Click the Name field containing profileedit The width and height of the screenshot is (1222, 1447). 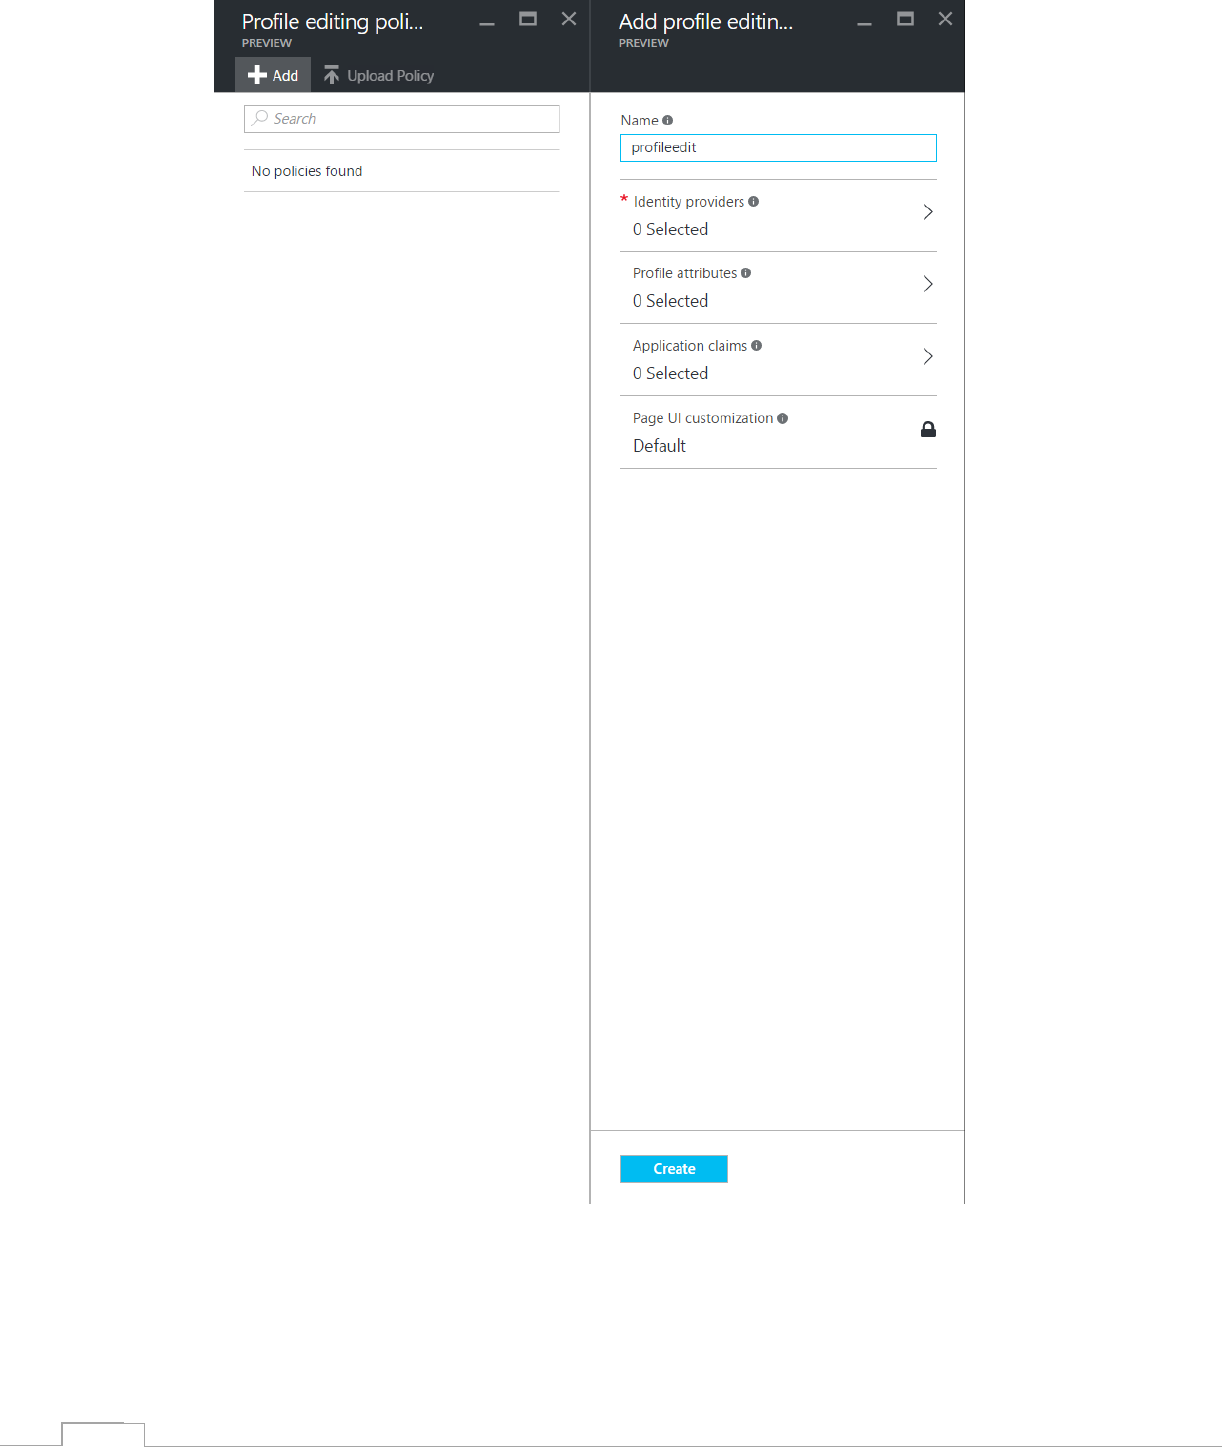(778, 148)
